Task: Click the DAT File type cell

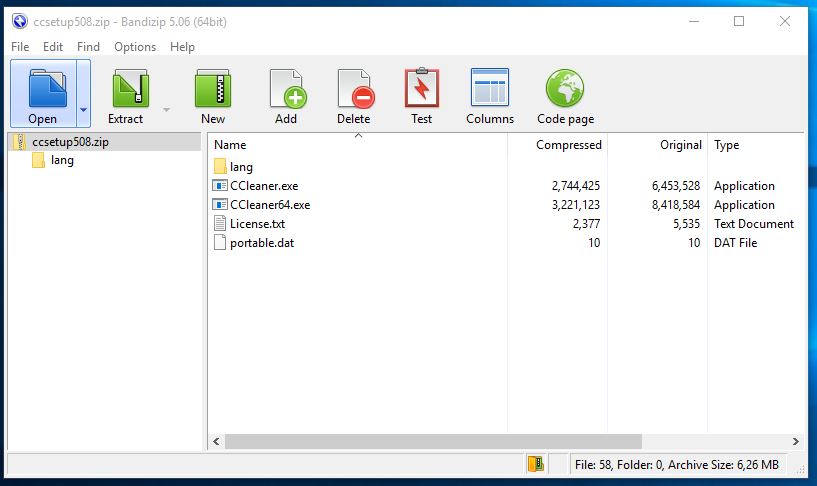Action: pyautogui.click(x=735, y=243)
